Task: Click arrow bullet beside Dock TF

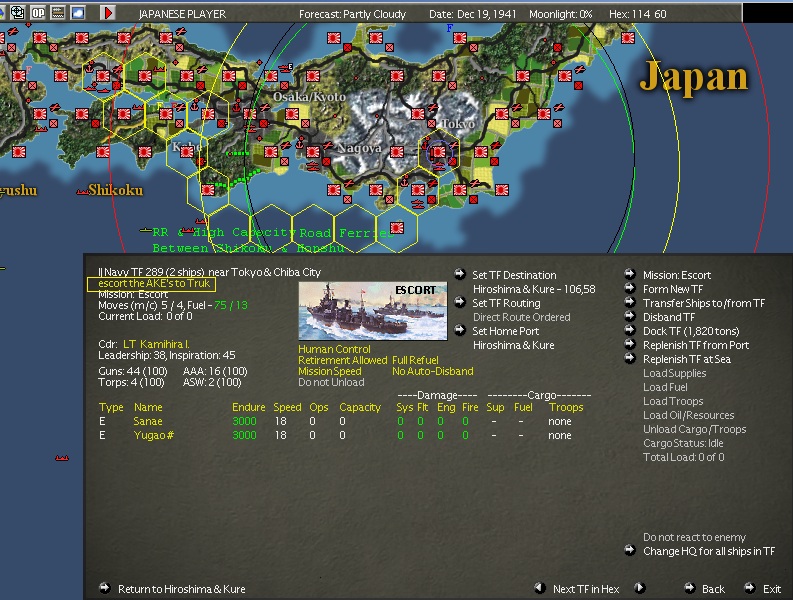Action: click(630, 330)
